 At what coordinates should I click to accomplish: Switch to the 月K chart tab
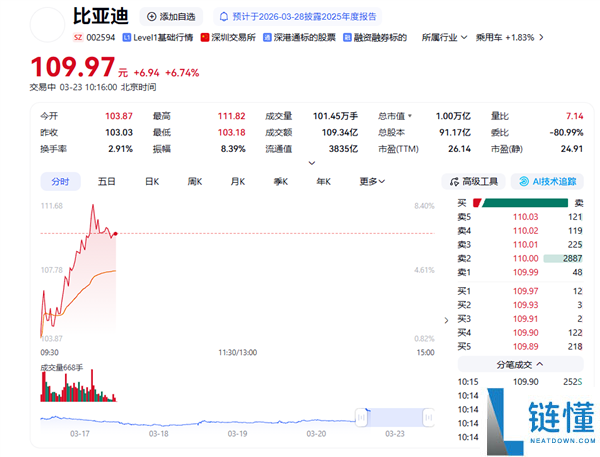coord(238,181)
